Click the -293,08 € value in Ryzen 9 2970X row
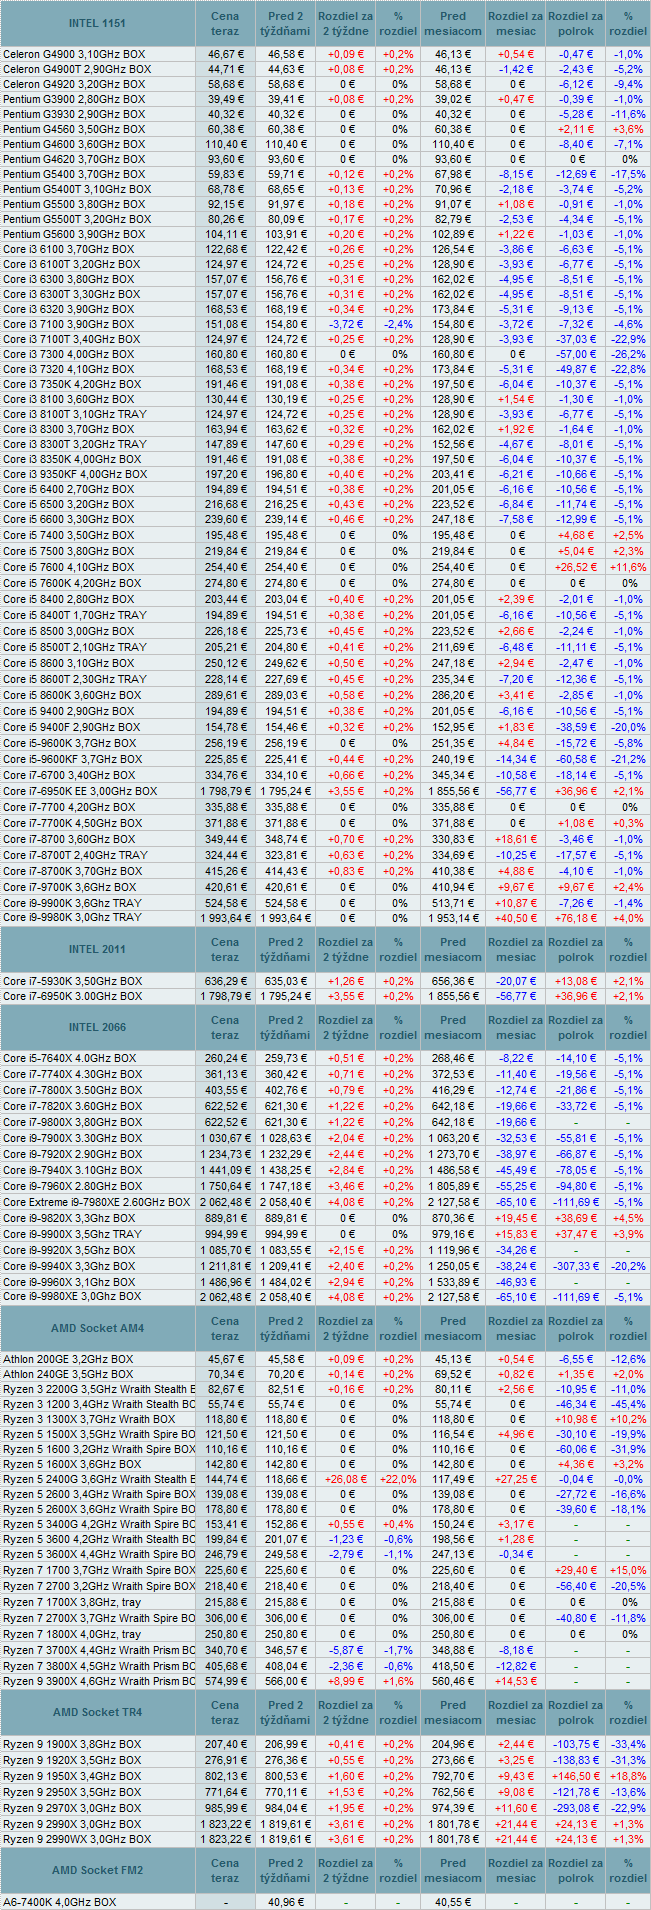The width and height of the screenshot is (651, 1910). (576, 1808)
